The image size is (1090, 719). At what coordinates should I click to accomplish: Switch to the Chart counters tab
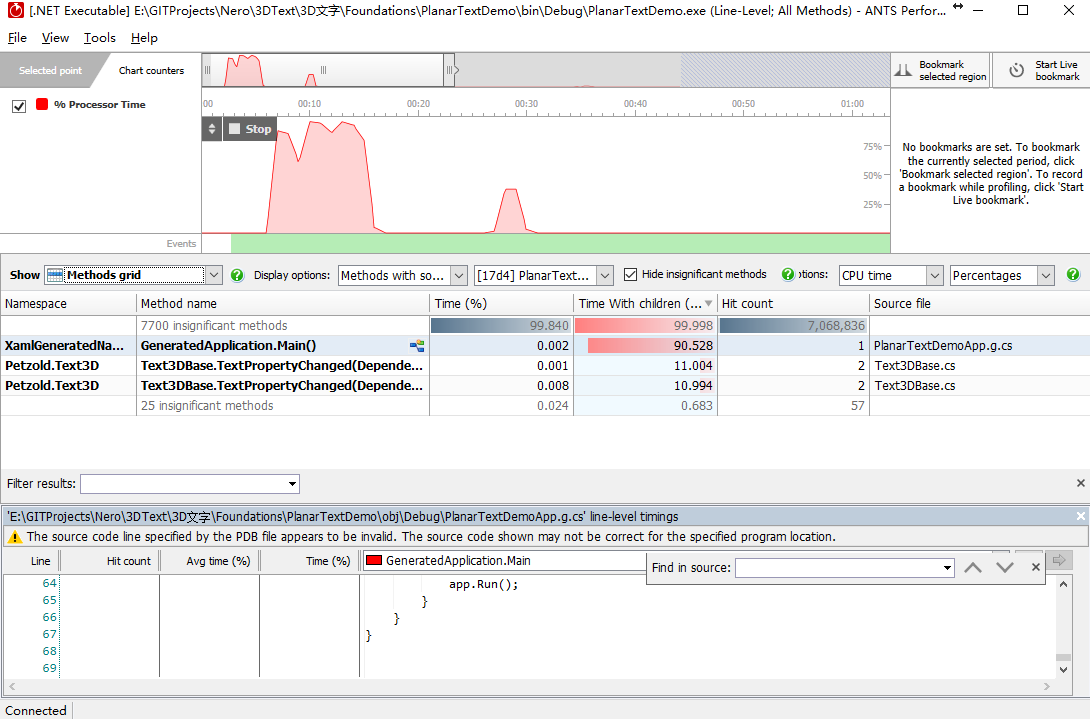pyautogui.click(x=151, y=70)
